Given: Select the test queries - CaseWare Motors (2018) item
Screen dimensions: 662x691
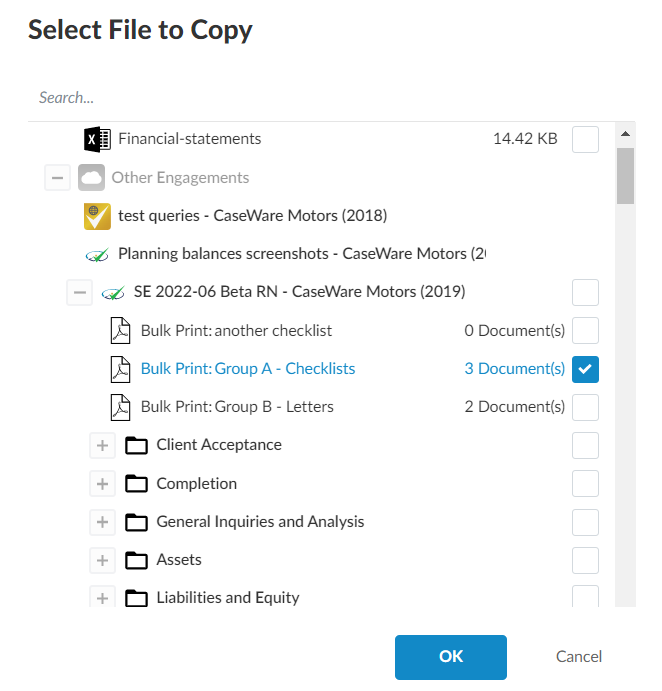Looking at the screenshot, I should pos(252,216).
